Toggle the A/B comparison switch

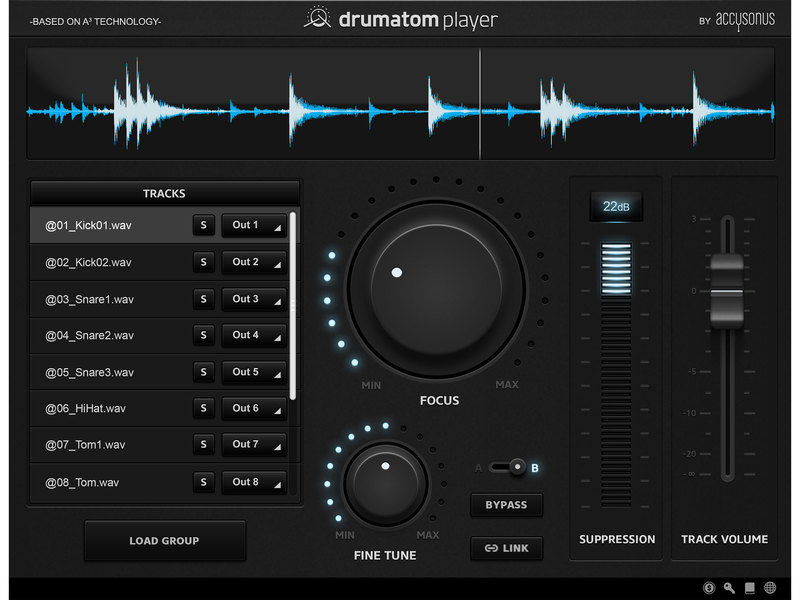tap(513, 467)
